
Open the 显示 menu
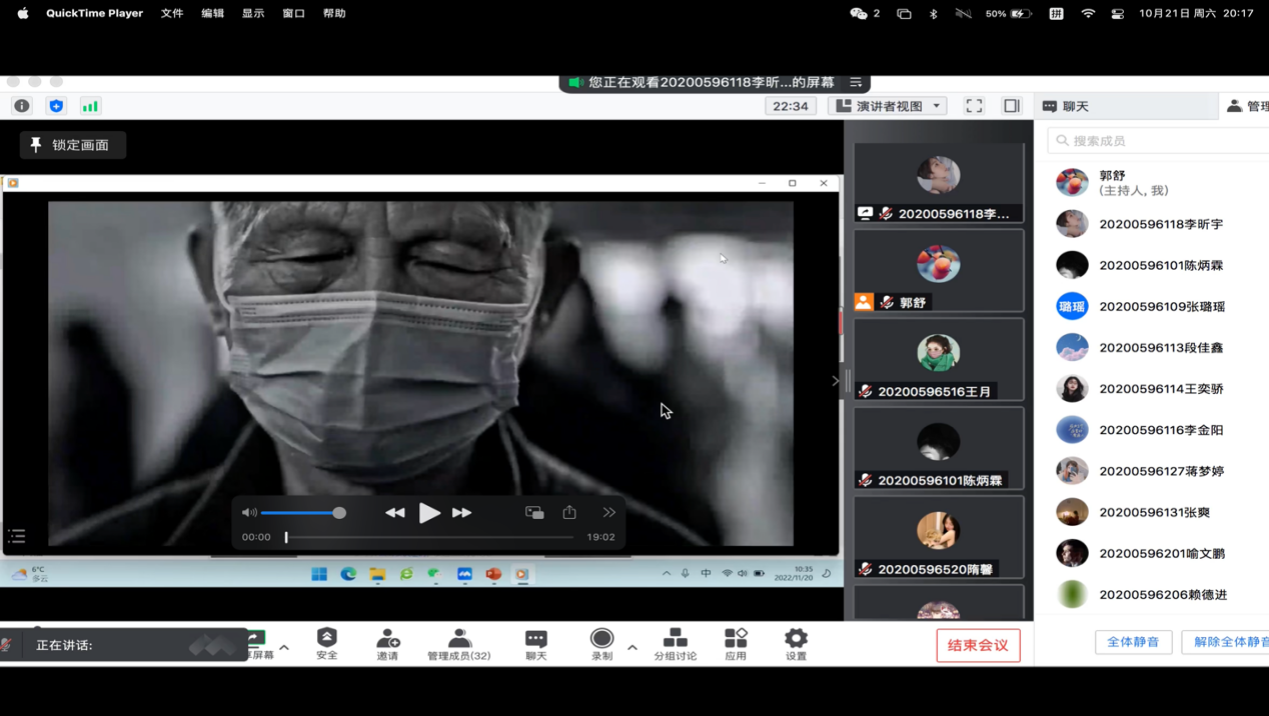pos(253,13)
